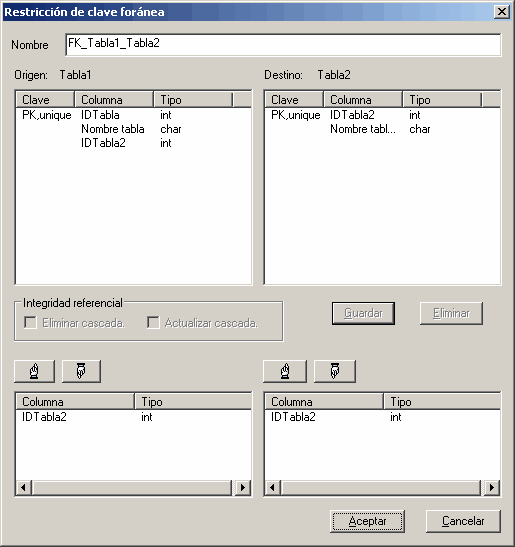Click Clave column header in Origen list
Screen dimensions: 515x547
(45, 100)
